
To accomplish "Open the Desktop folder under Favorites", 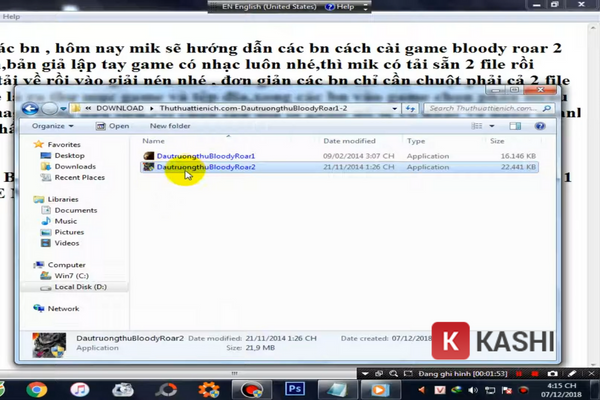I will (x=69, y=155).
